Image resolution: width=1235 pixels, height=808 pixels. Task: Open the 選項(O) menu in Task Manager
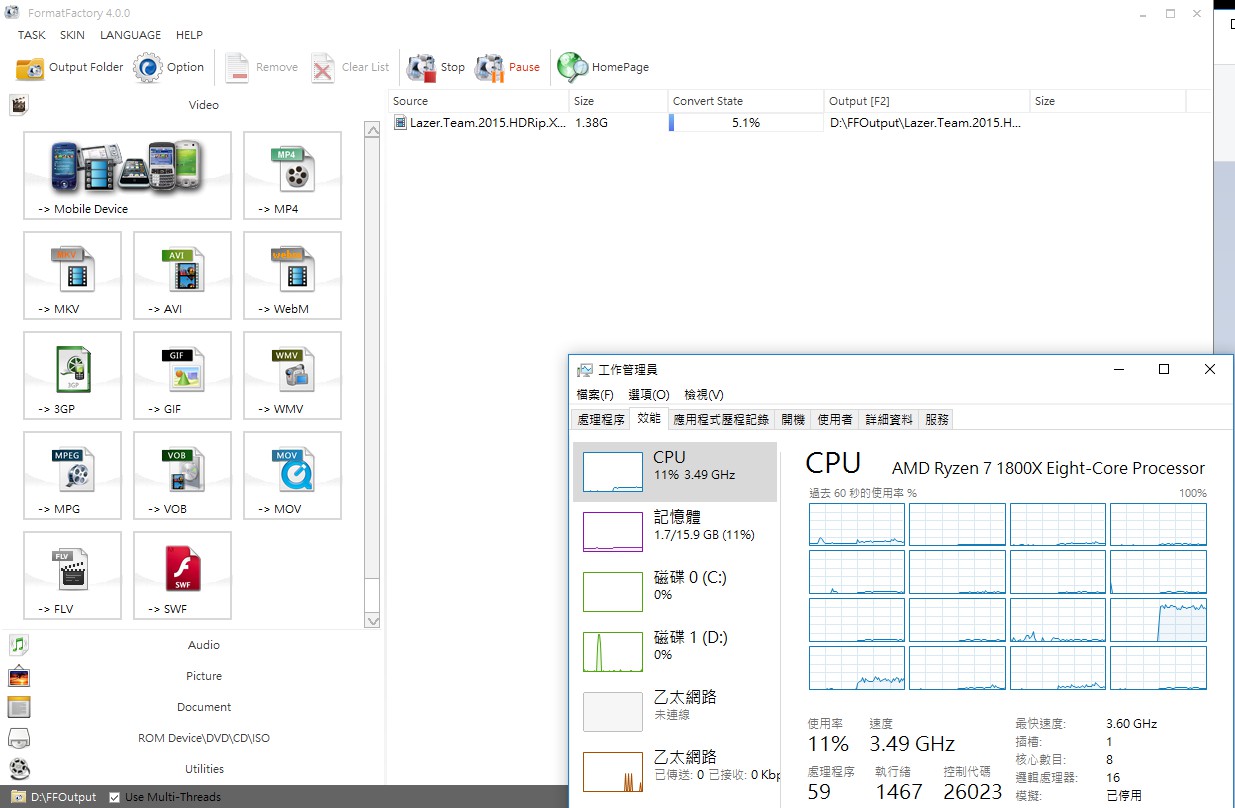click(x=649, y=395)
